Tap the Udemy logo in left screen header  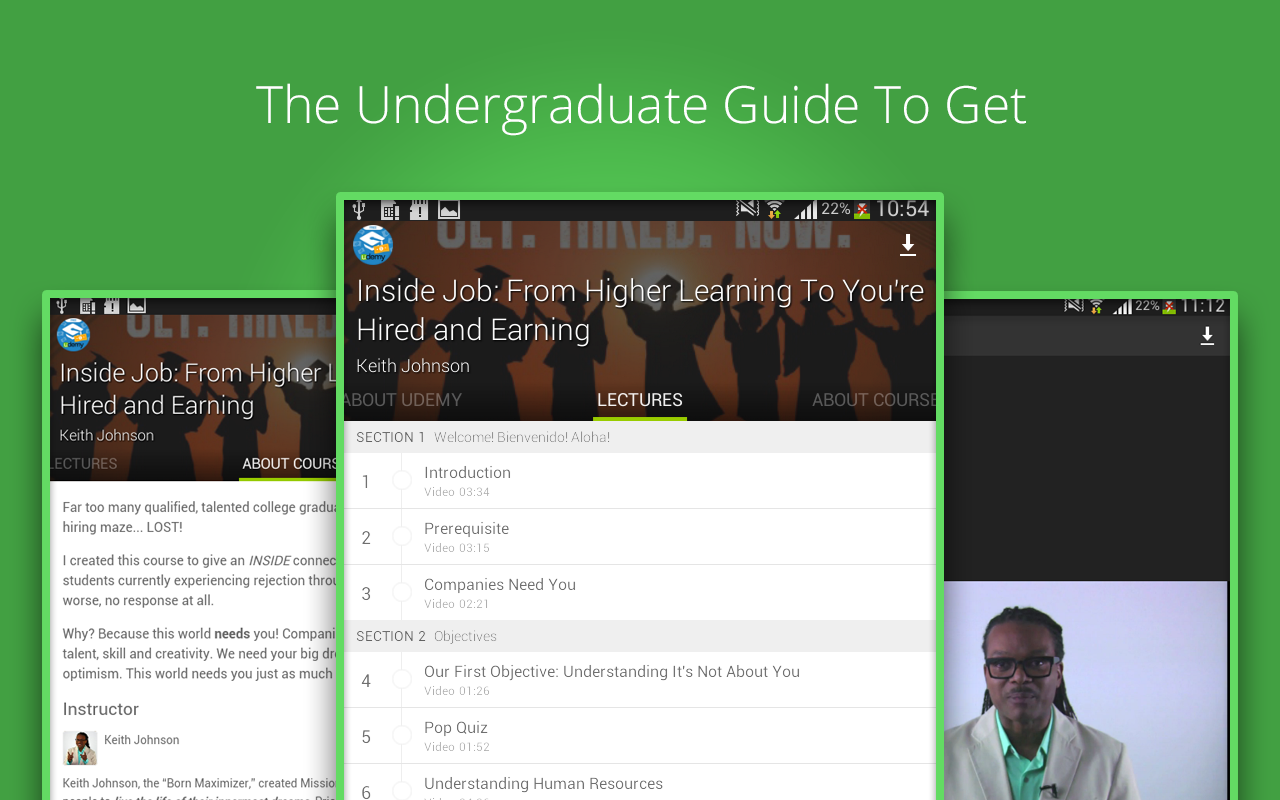pyautogui.click(x=73, y=335)
